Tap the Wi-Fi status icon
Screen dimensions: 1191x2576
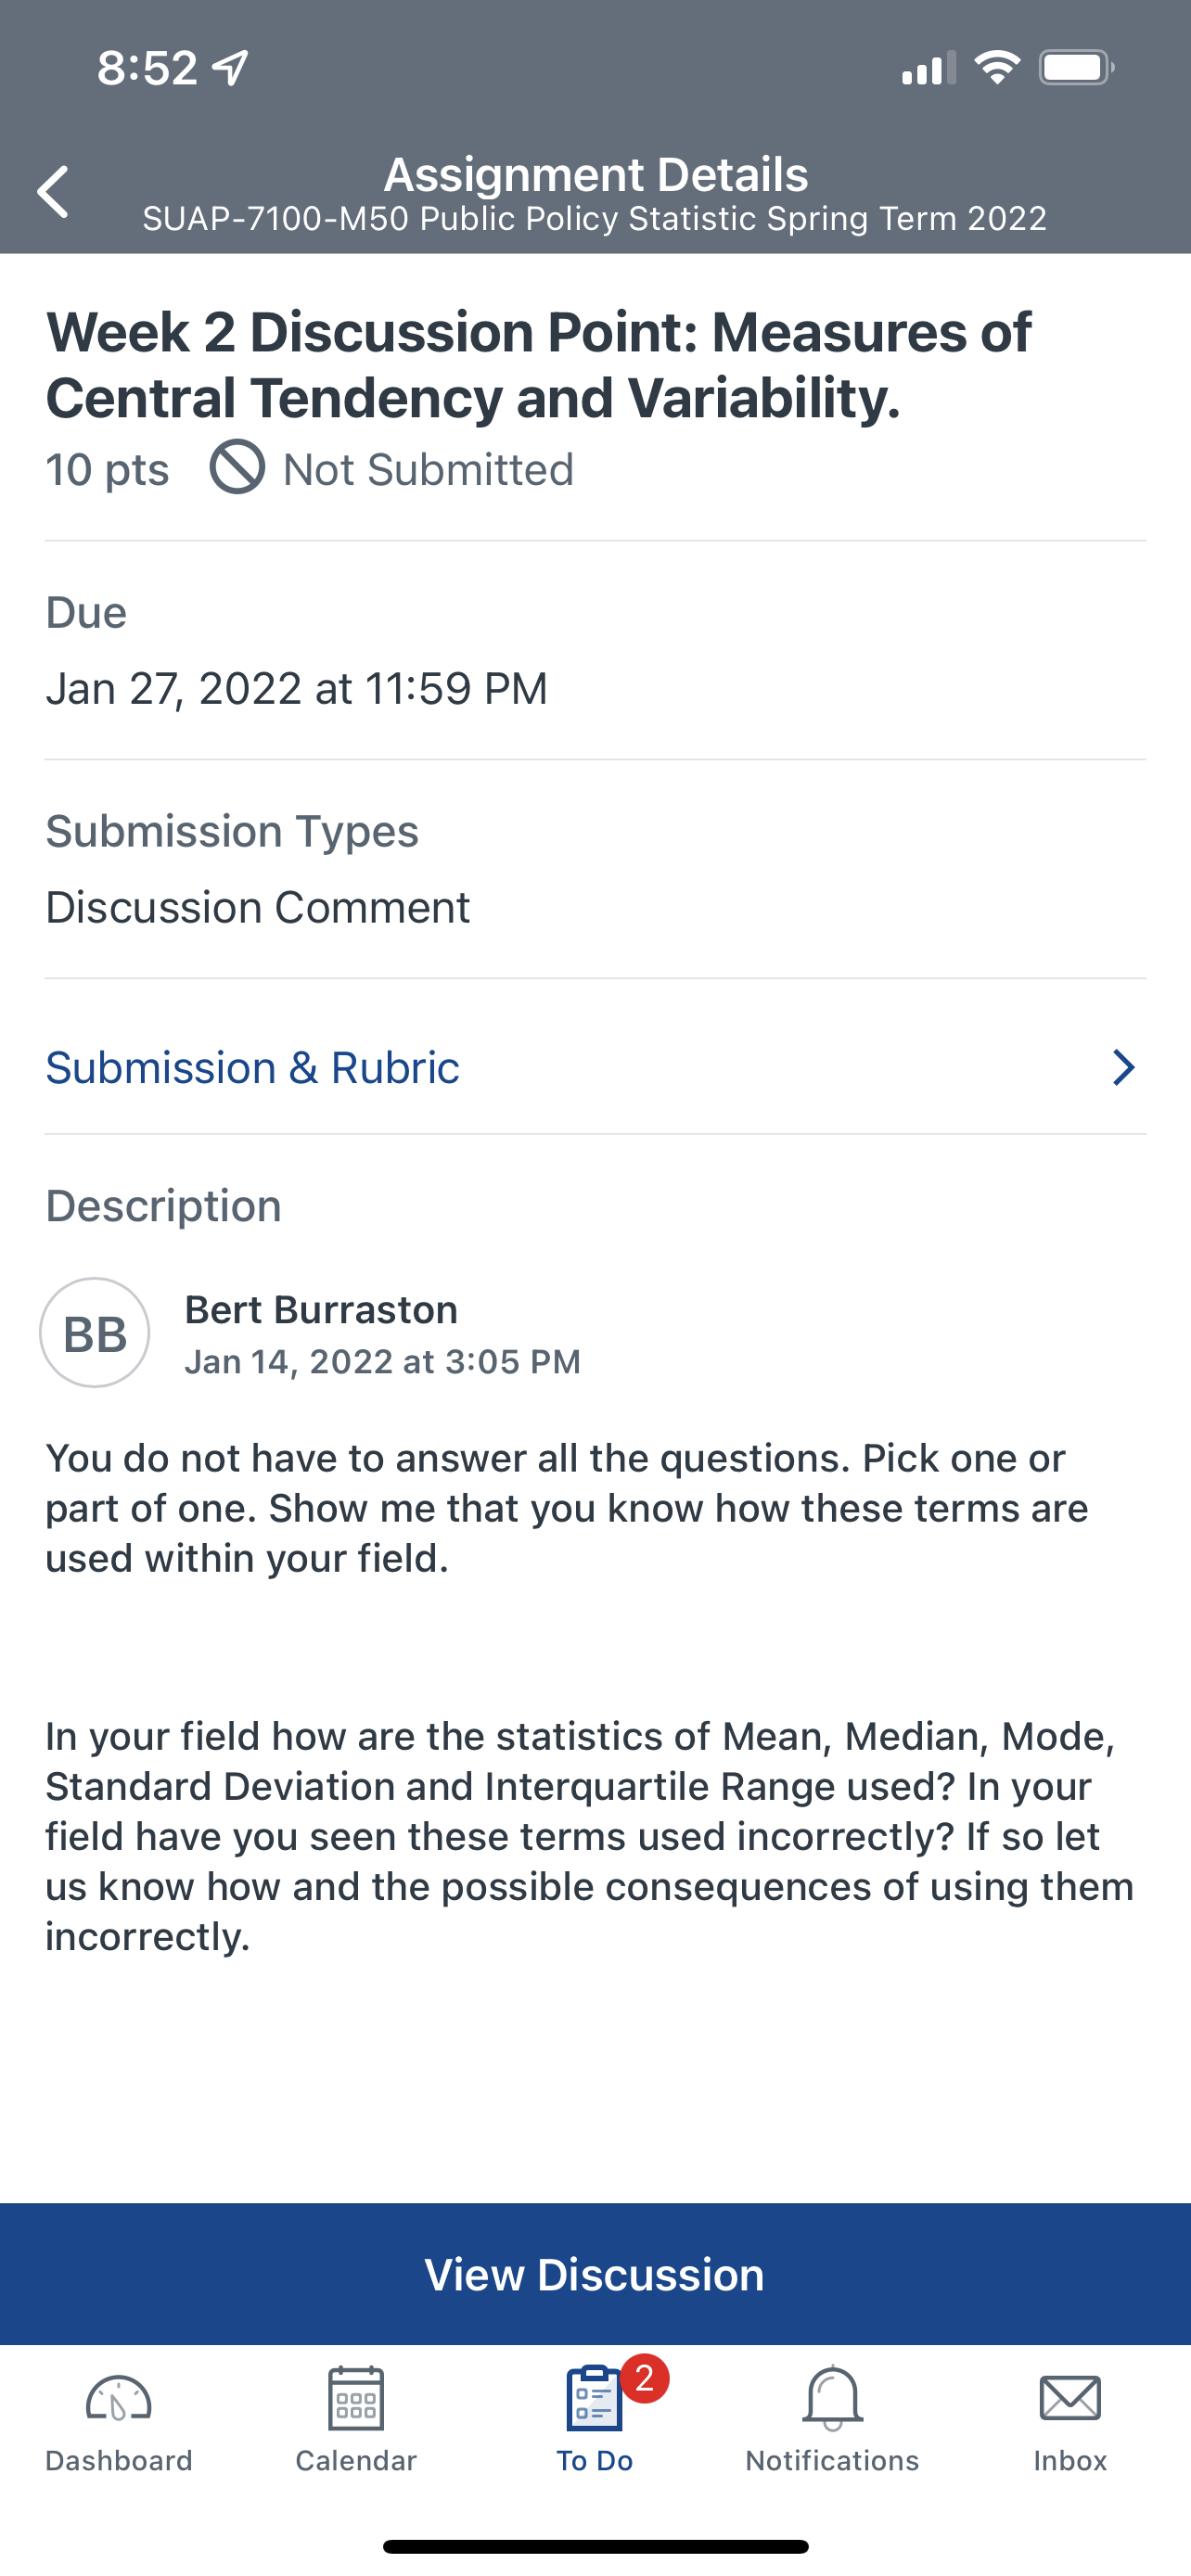996,68
